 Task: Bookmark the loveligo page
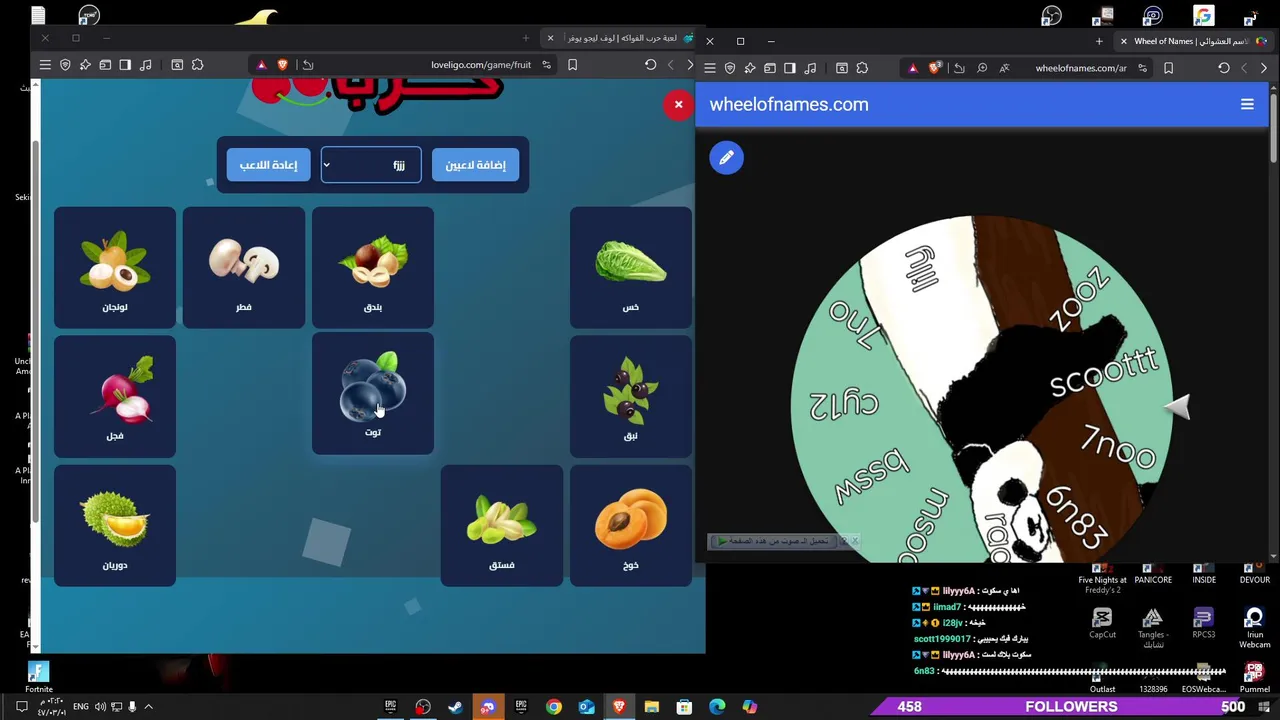(x=572, y=65)
